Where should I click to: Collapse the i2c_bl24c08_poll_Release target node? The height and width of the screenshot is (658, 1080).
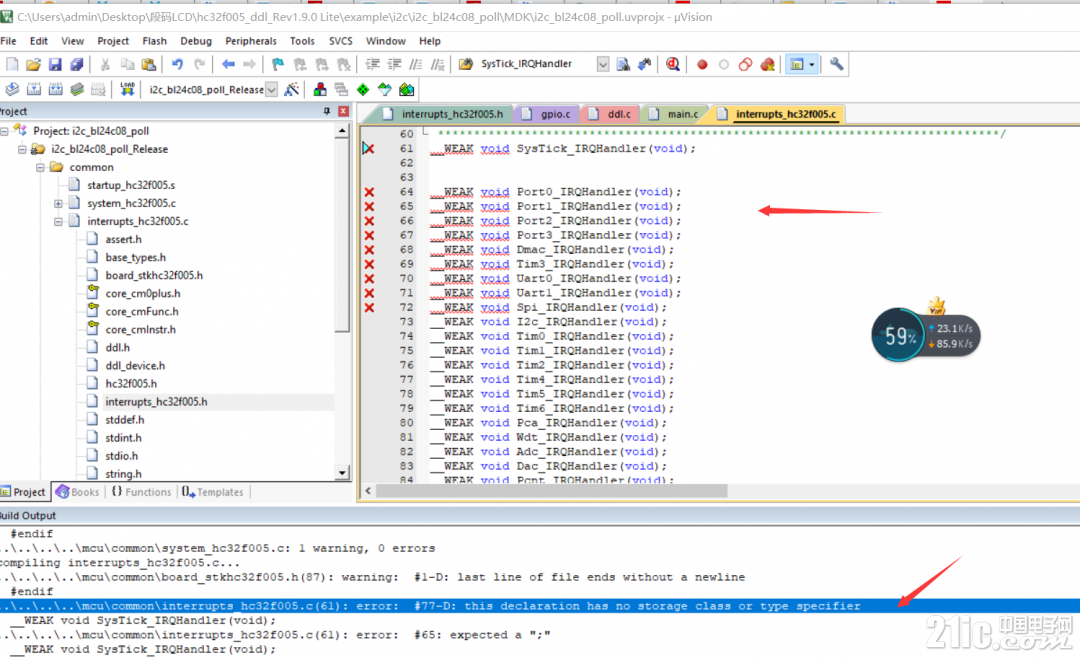tap(22, 149)
